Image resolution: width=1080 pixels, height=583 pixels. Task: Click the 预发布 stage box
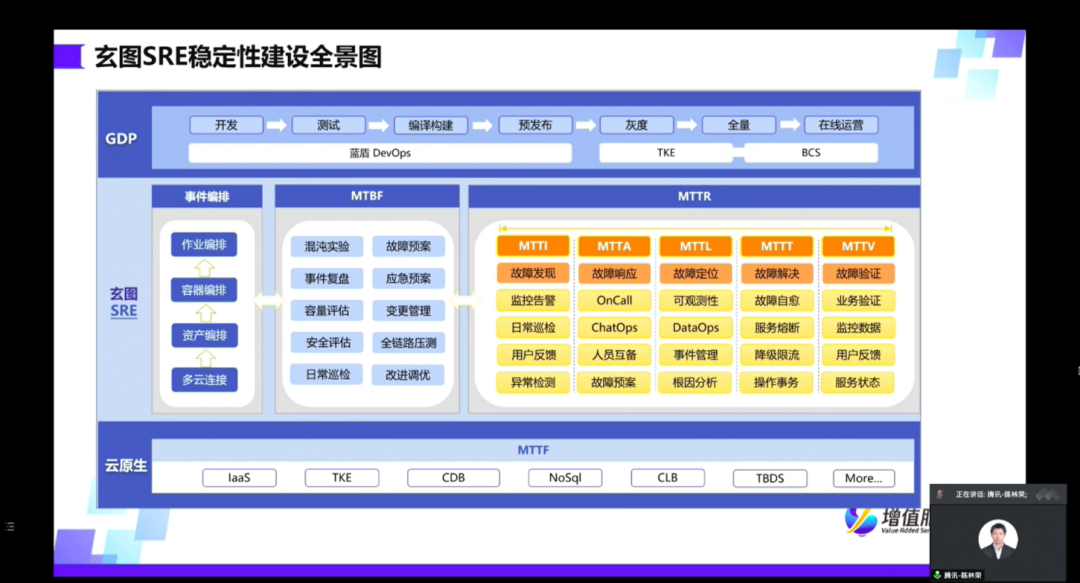point(535,125)
